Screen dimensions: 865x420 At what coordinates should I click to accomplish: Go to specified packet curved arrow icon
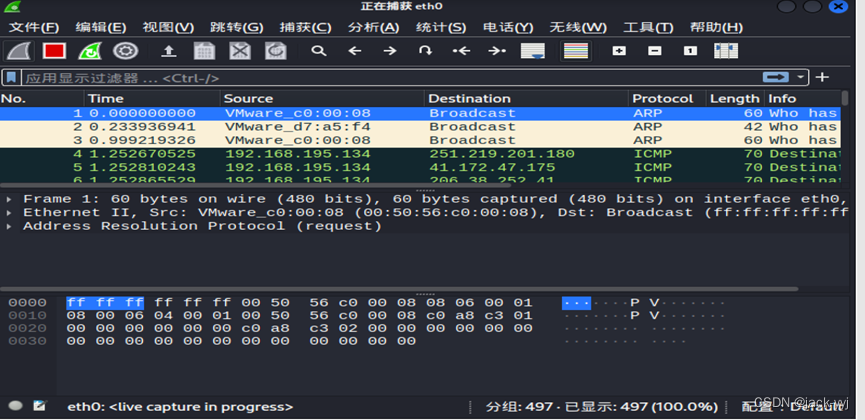[x=425, y=51]
